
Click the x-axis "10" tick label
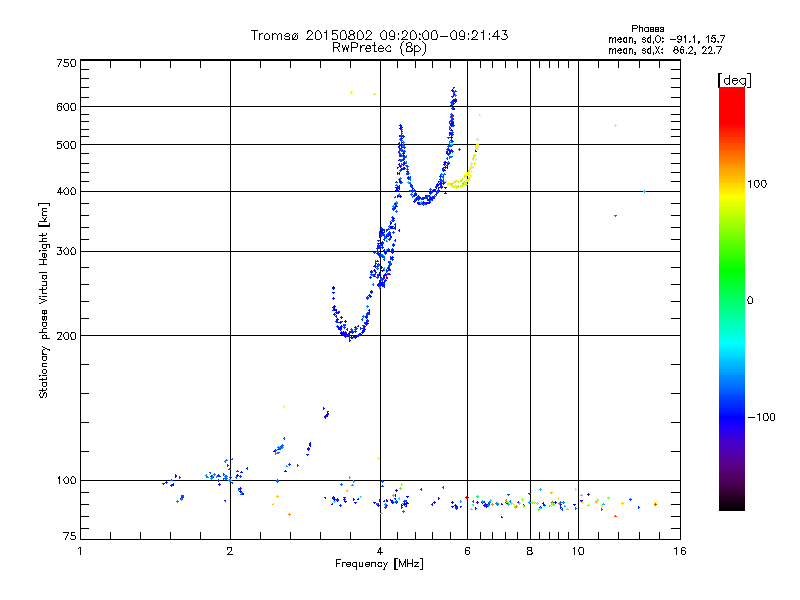point(578,551)
